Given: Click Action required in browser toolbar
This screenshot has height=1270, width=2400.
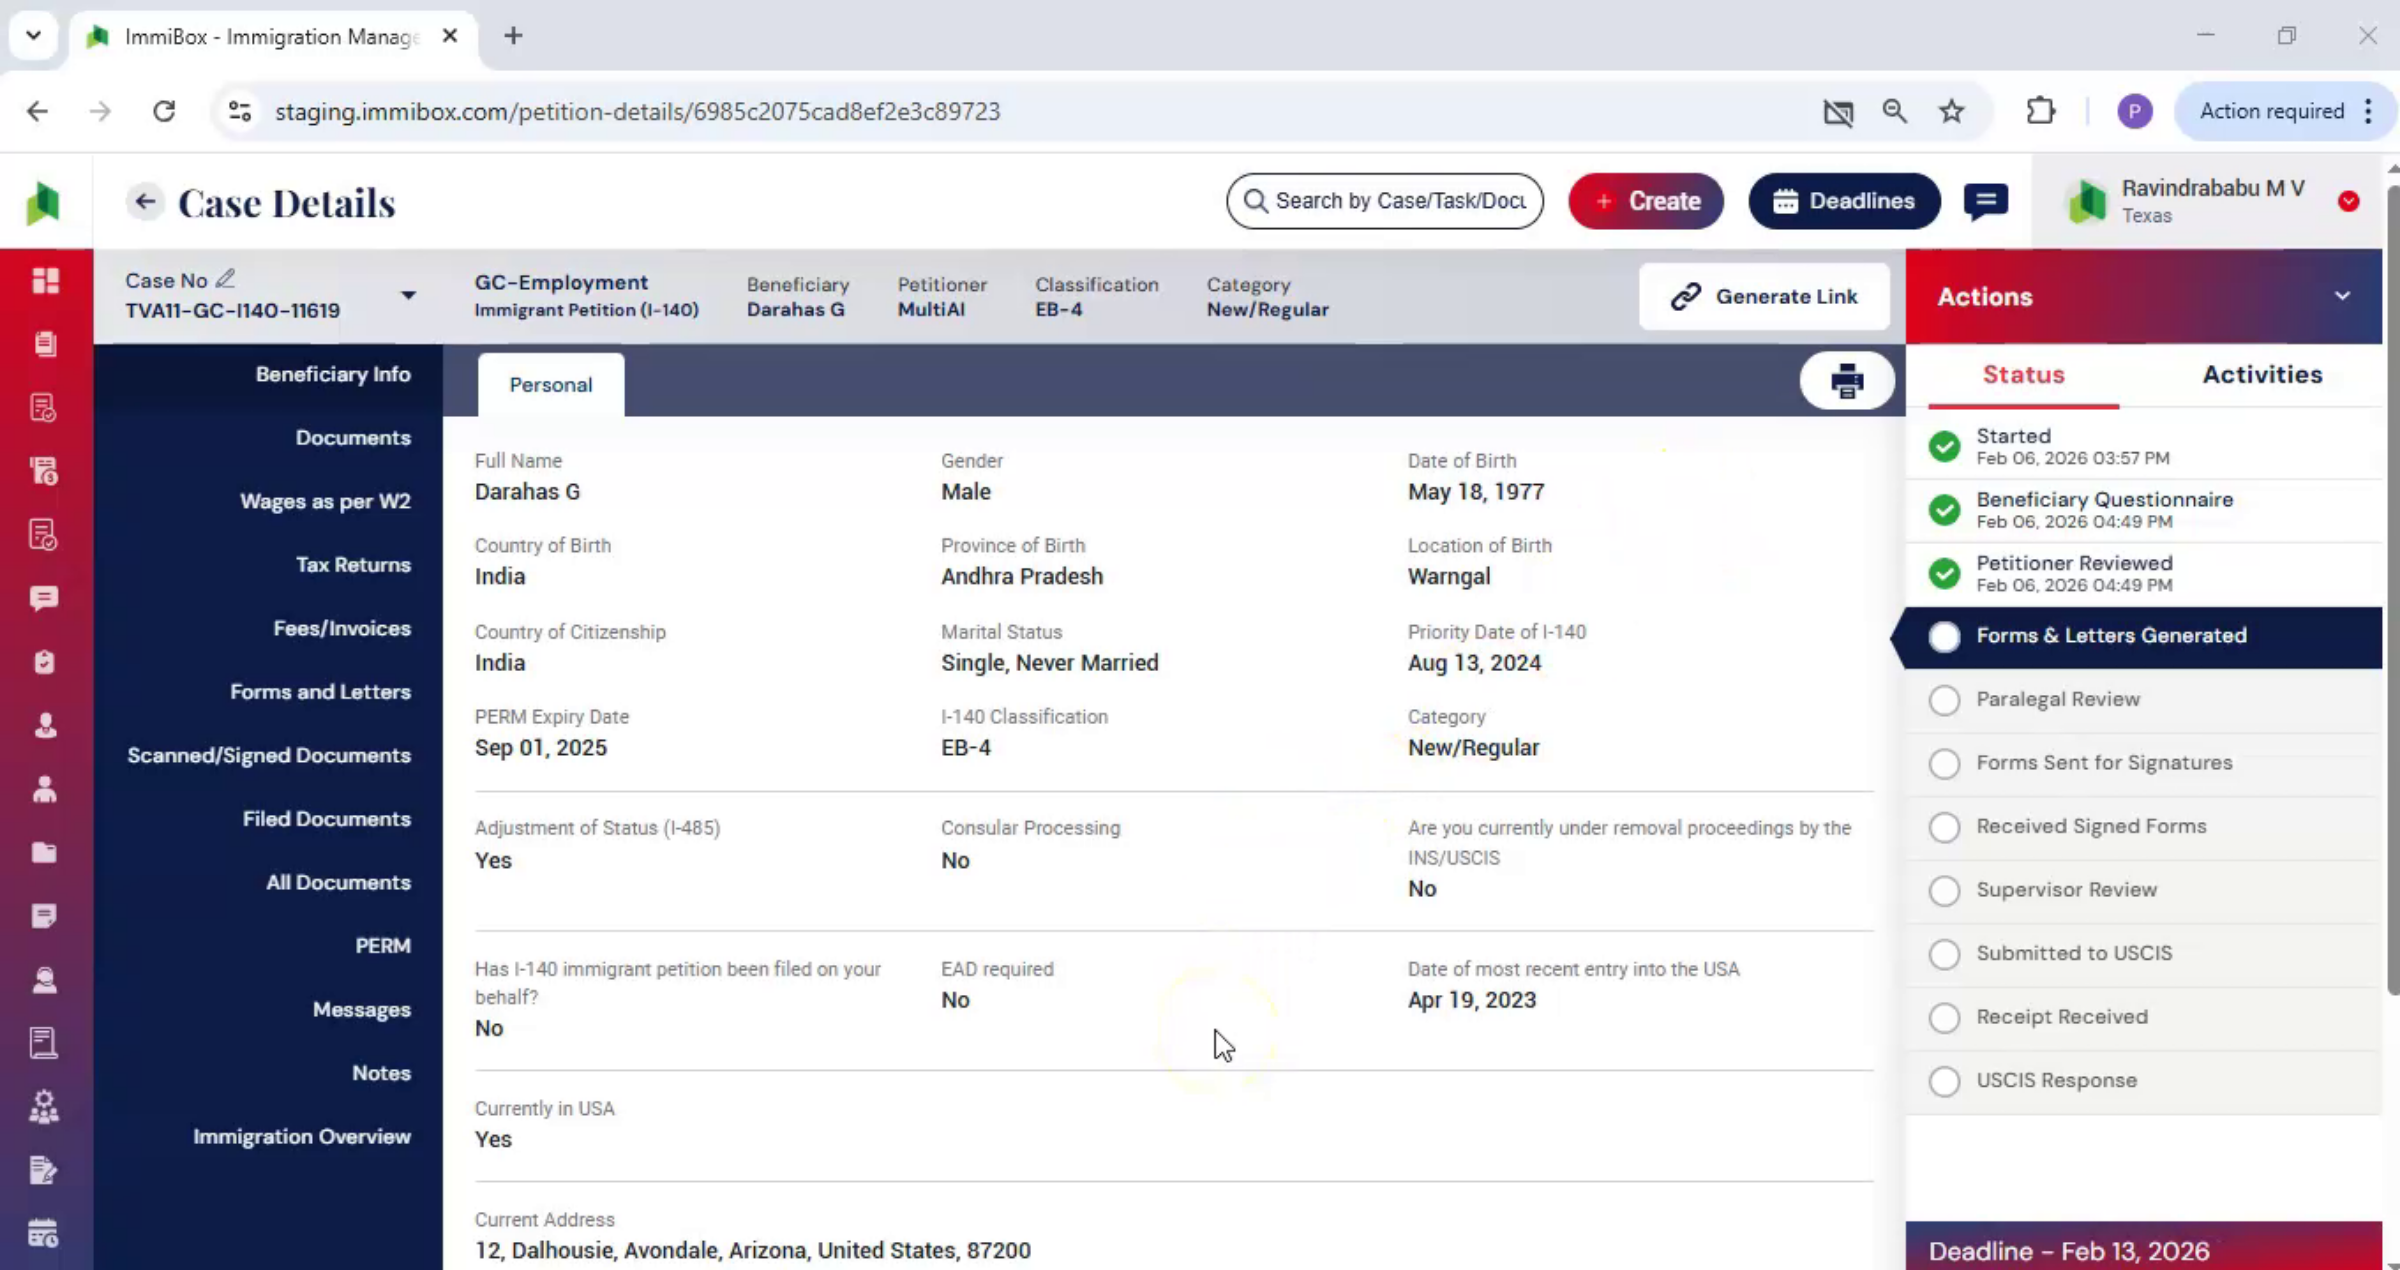Looking at the screenshot, I should tap(2271, 111).
